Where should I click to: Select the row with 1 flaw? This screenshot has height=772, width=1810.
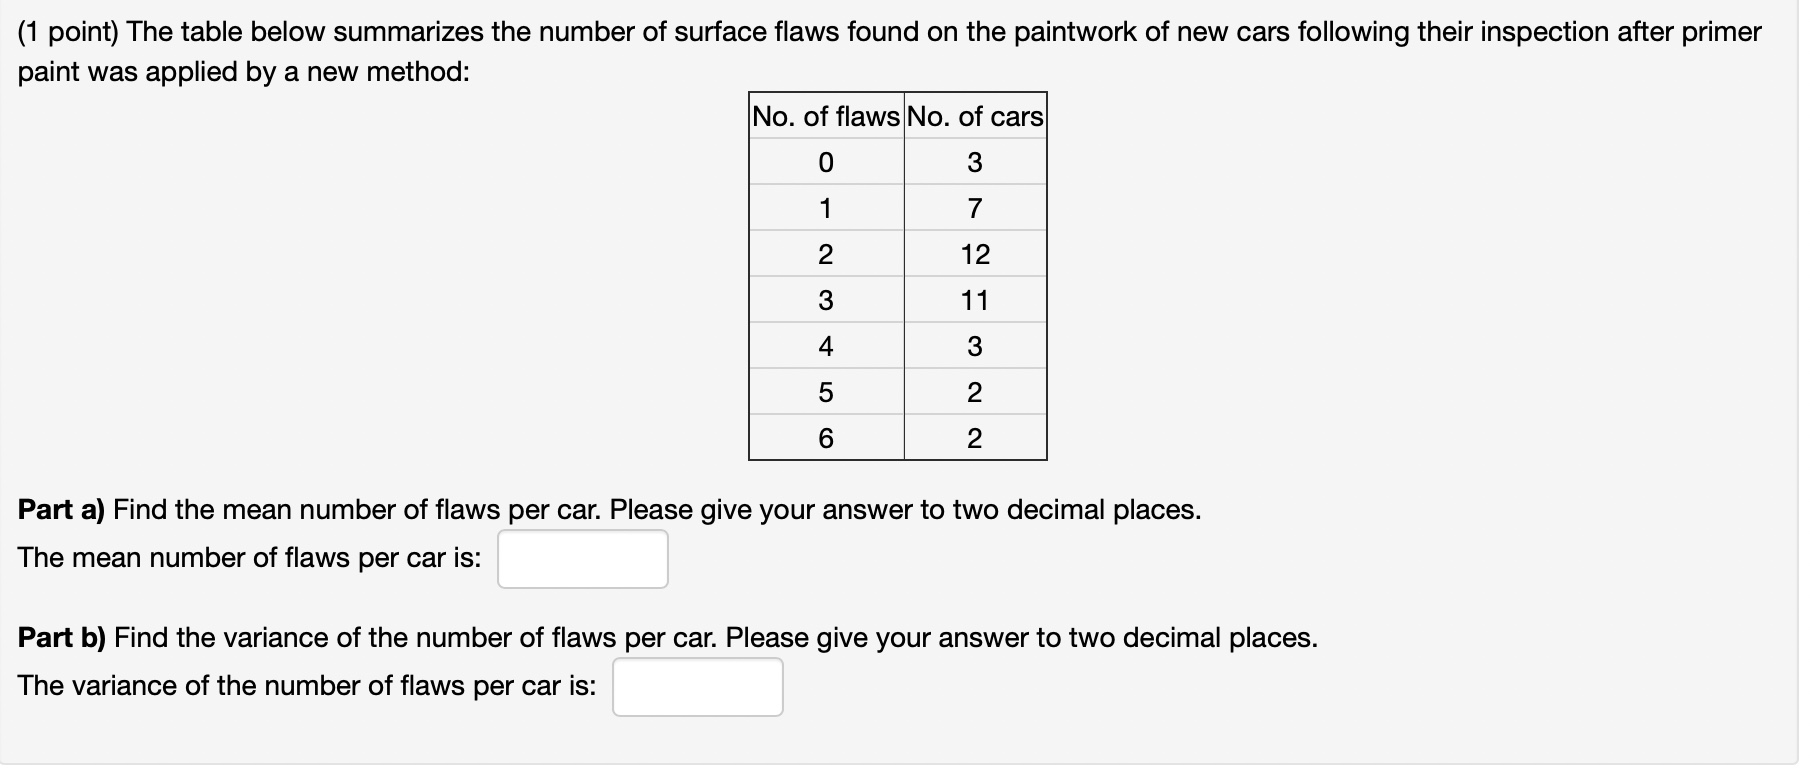pos(826,208)
